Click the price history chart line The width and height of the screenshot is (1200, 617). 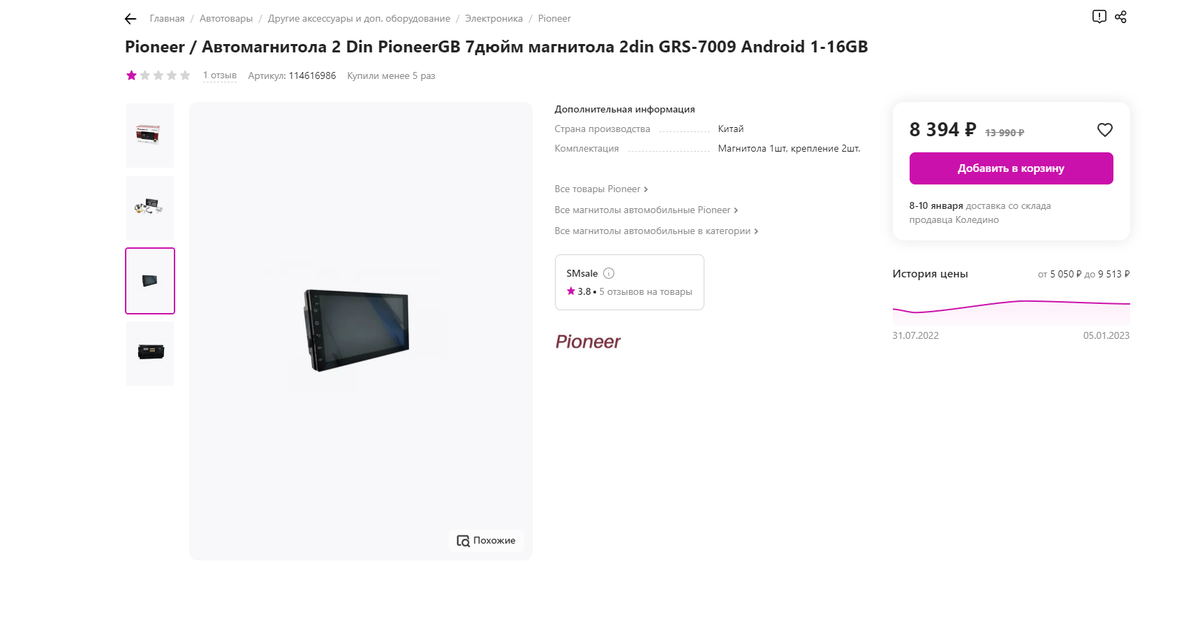(x=1011, y=305)
